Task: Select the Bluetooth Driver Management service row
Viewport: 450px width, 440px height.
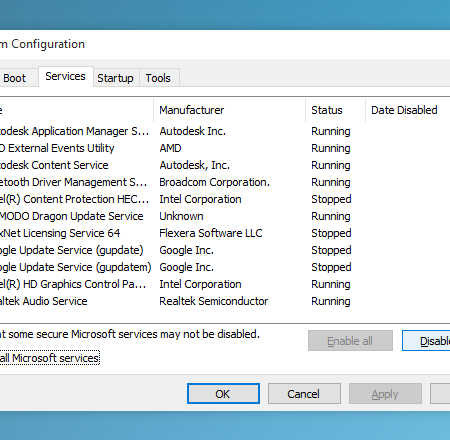Action: (225, 182)
